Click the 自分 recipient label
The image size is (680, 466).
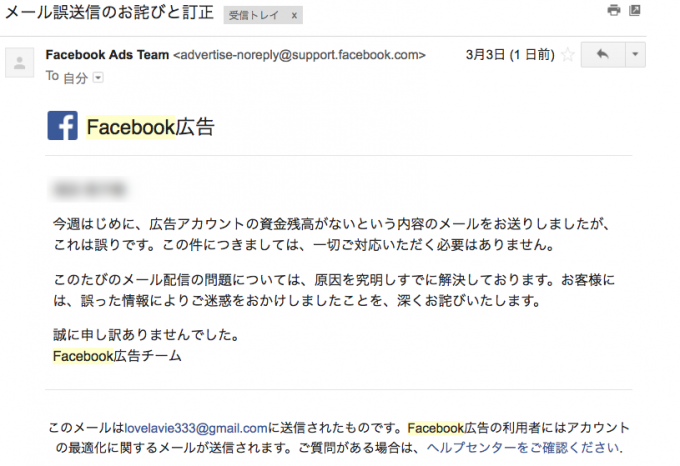click(76, 78)
